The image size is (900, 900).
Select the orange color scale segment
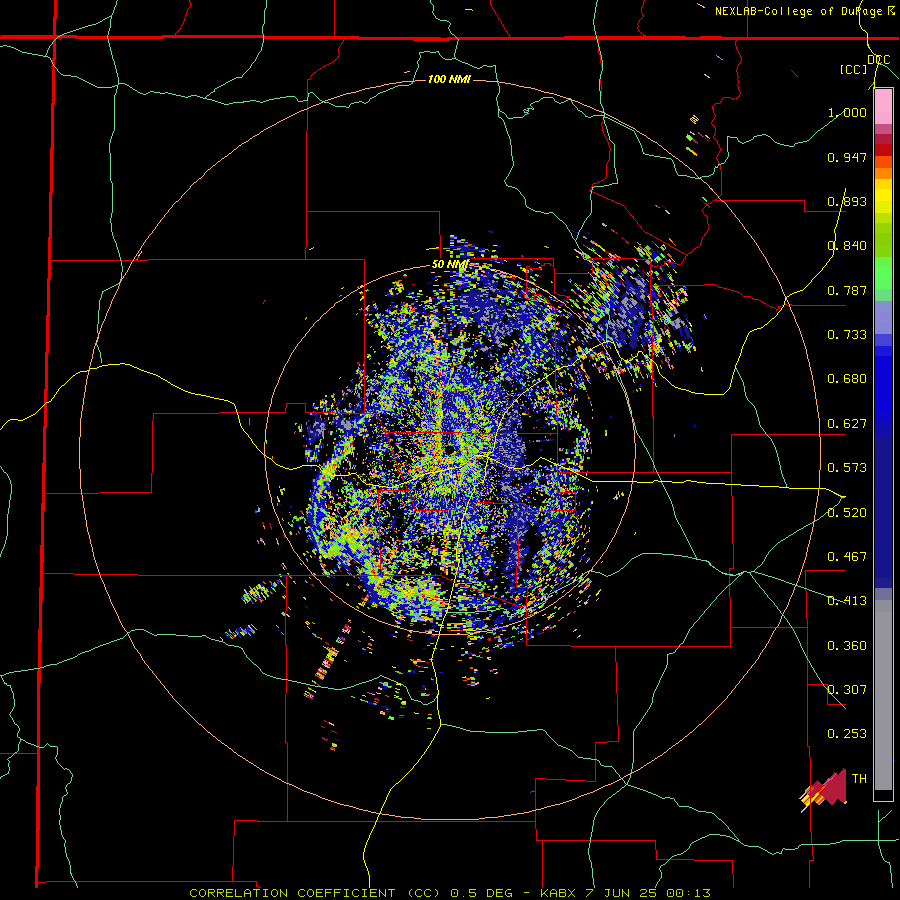pyautogui.click(x=883, y=173)
